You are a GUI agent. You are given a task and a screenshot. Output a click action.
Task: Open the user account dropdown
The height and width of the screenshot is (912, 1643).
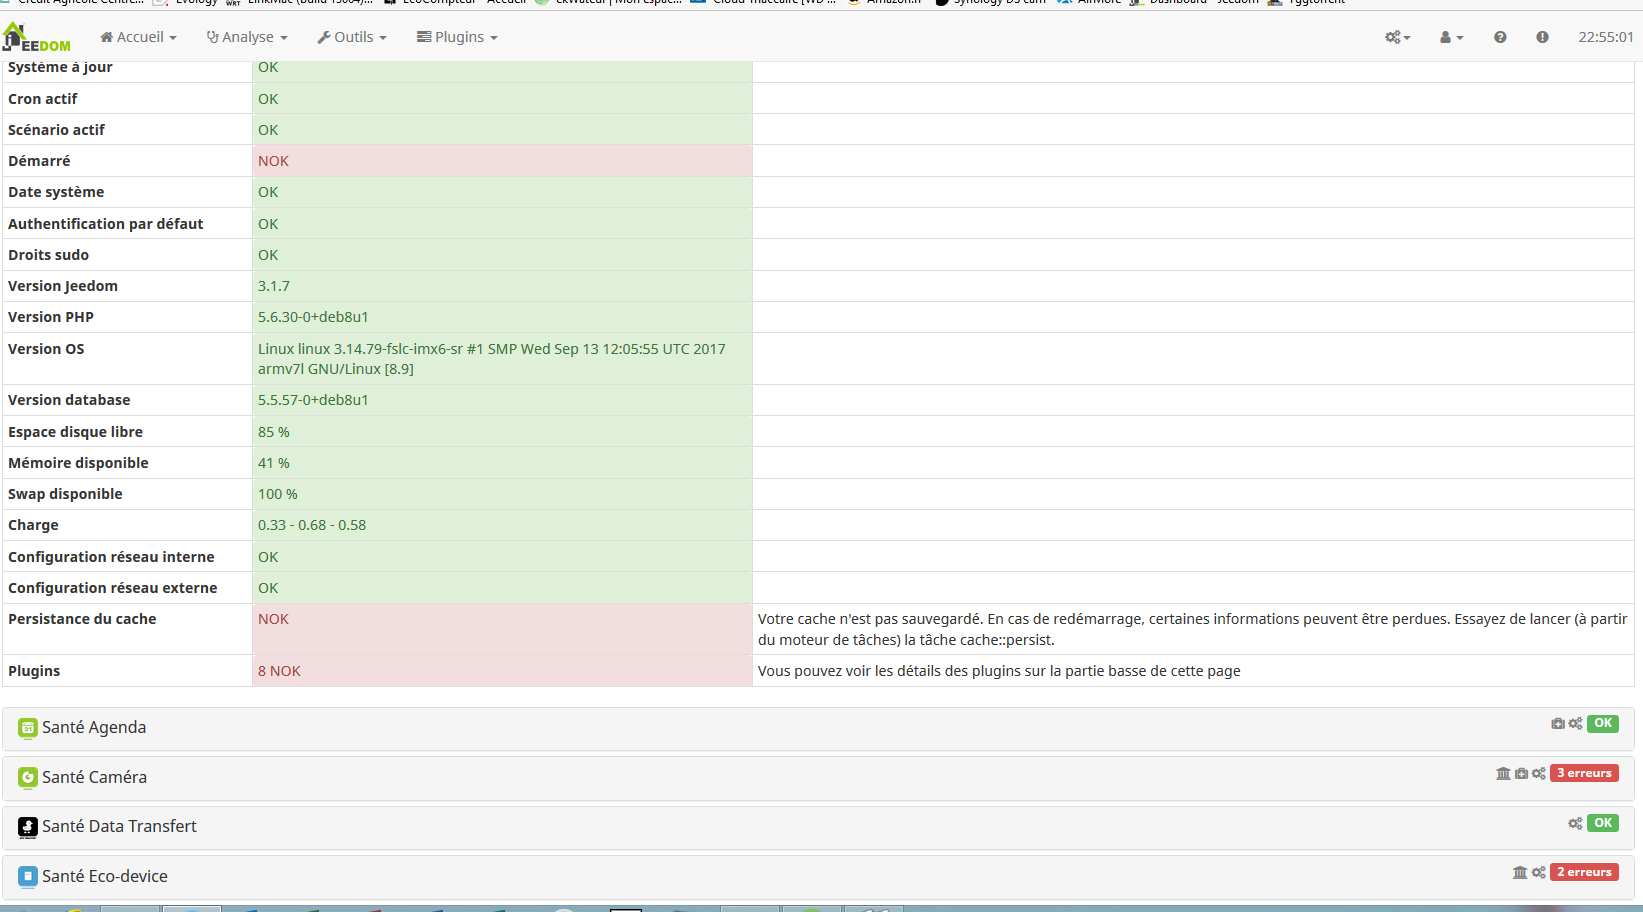click(x=1451, y=37)
